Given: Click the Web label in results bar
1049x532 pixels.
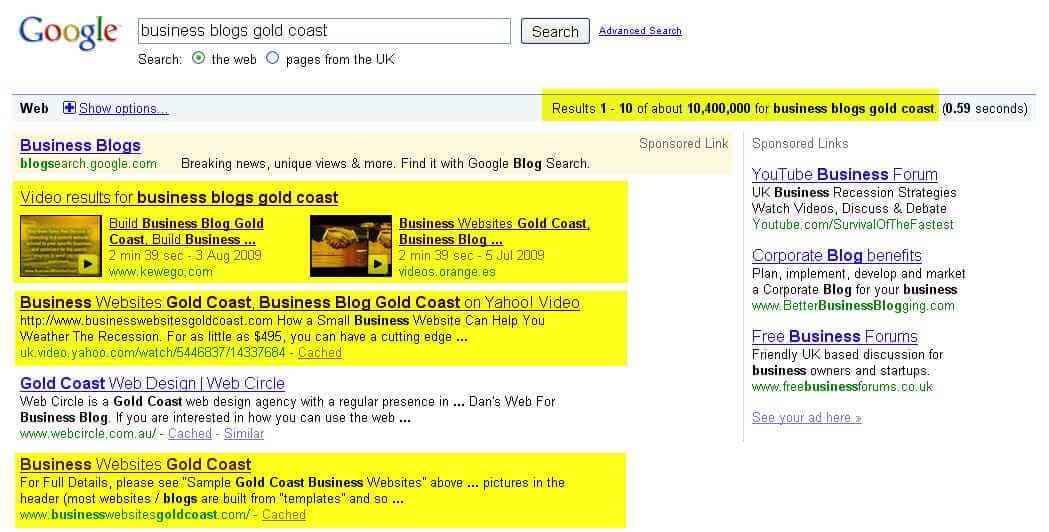Looking at the screenshot, I should coord(34,108).
